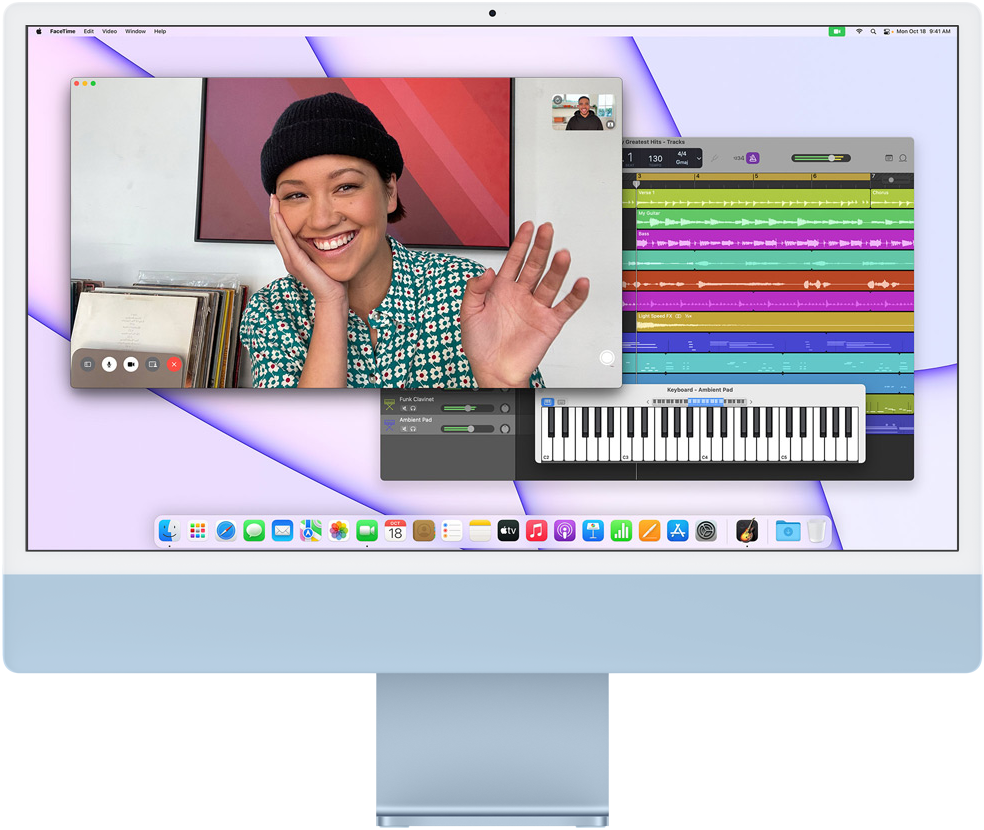Open the FaceTime sidebar panel
Screen dimensions: 984x830
pos(87,365)
